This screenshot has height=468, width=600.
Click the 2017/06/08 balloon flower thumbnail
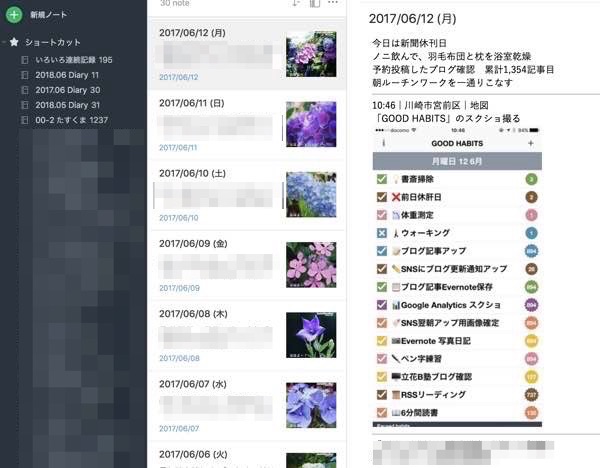pyautogui.click(x=310, y=335)
